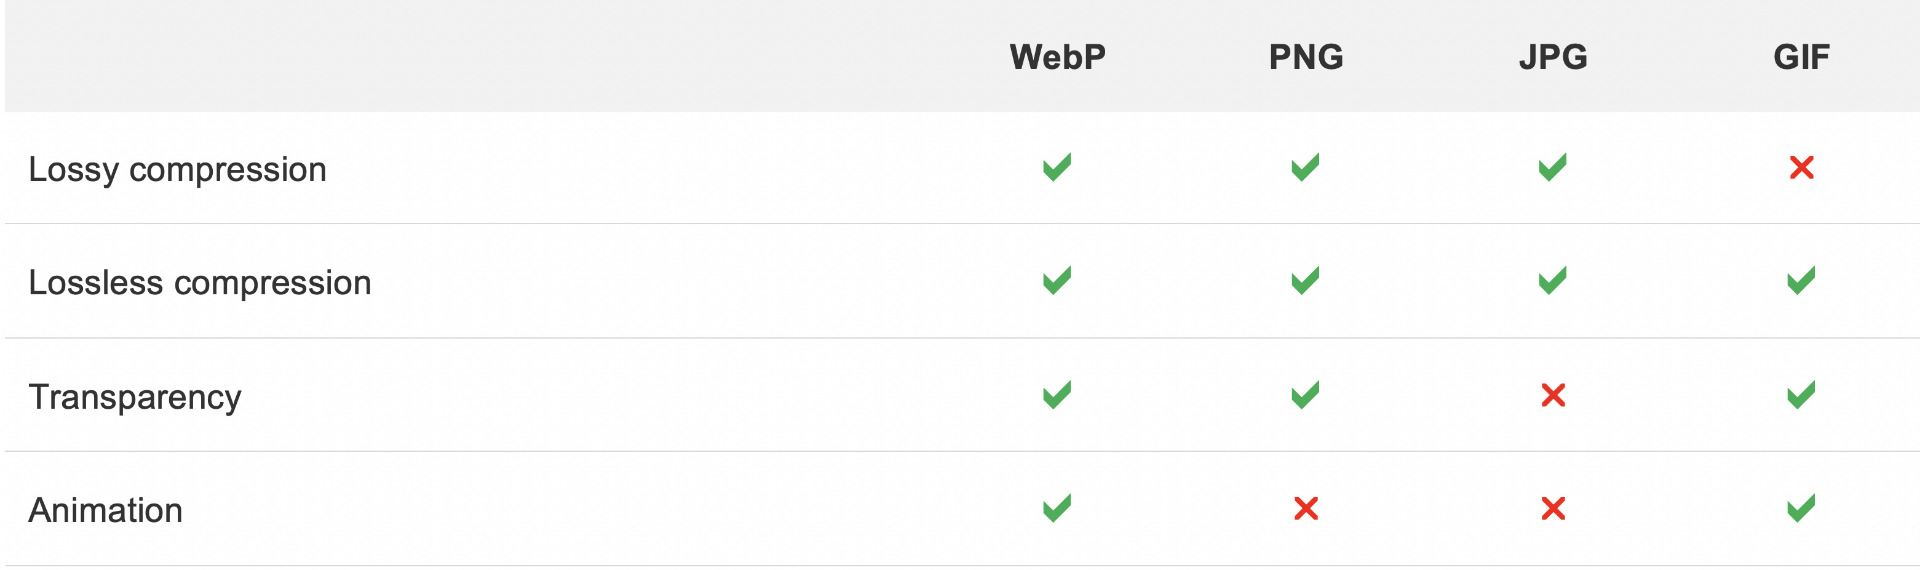The image size is (1920, 570).
Task: Click the Lossless compression row label
Action: pos(199,283)
